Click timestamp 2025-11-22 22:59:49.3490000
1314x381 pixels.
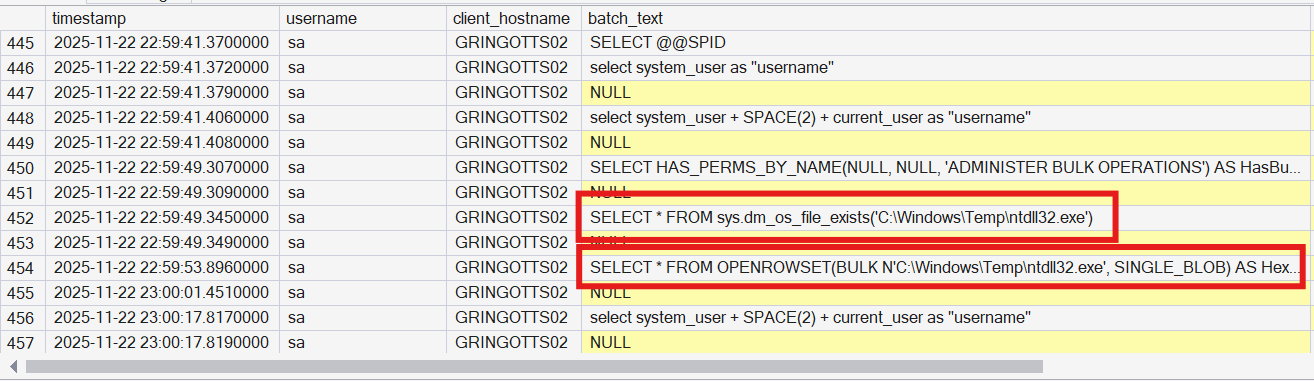(162, 243)
